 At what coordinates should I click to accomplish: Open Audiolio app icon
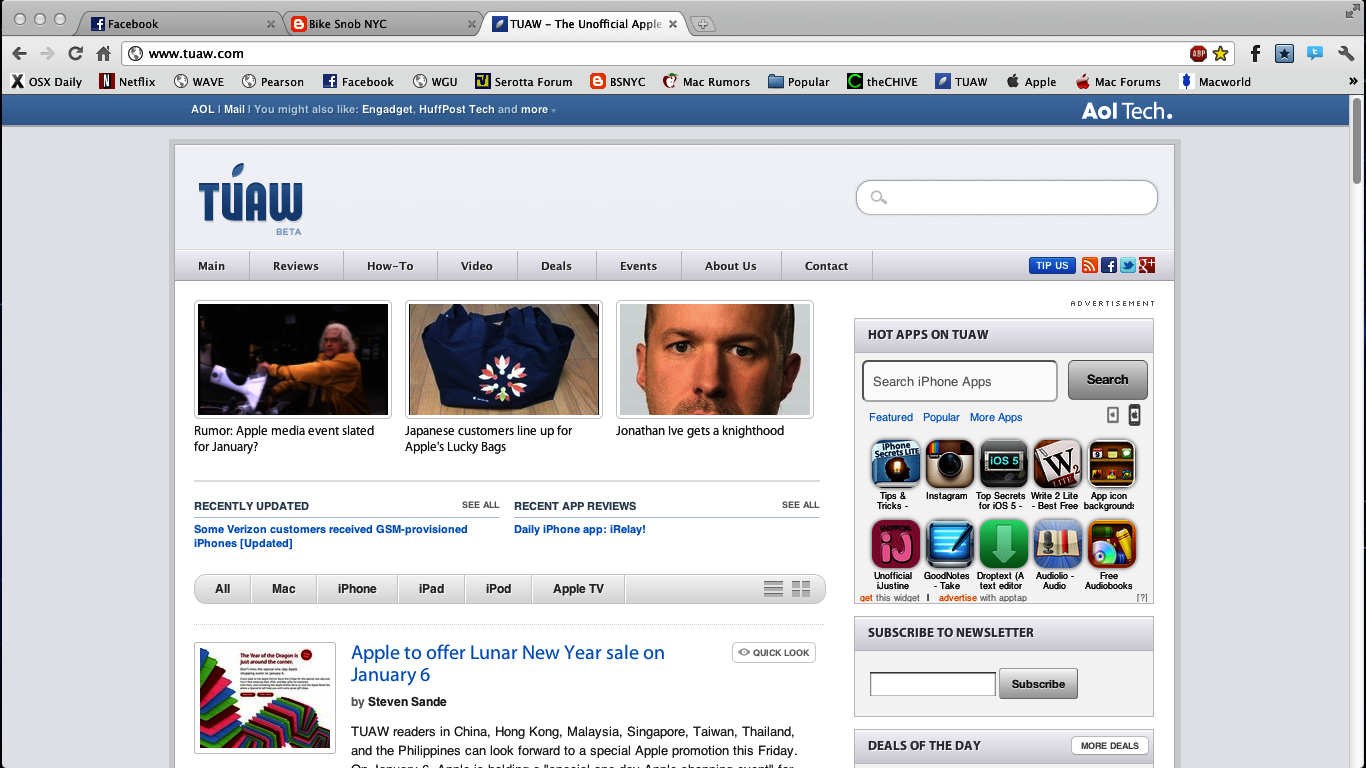pyautogui.click(x=1057, y=544)
